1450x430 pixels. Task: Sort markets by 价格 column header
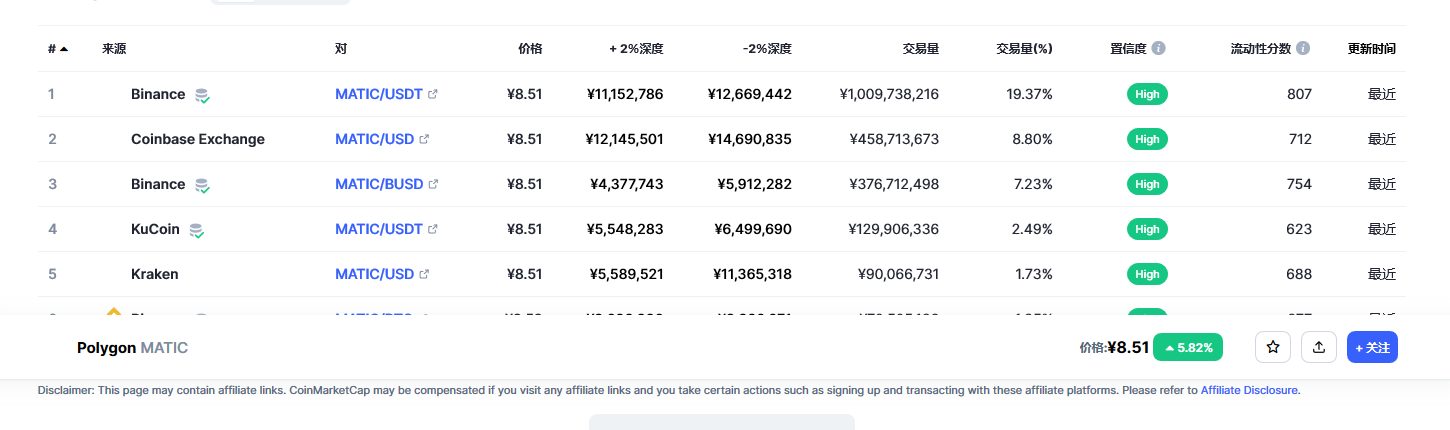tap(530, 48)
